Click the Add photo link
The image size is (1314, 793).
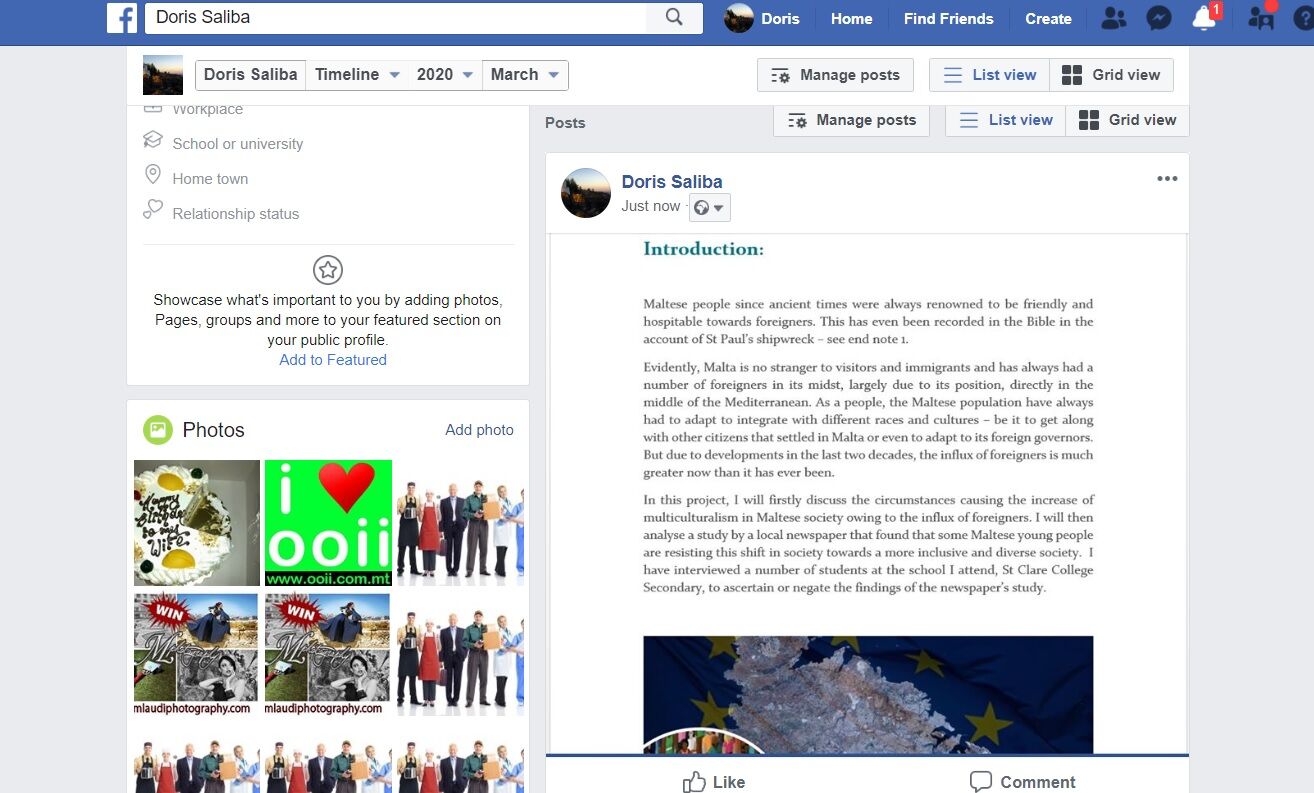click(479, 430)
